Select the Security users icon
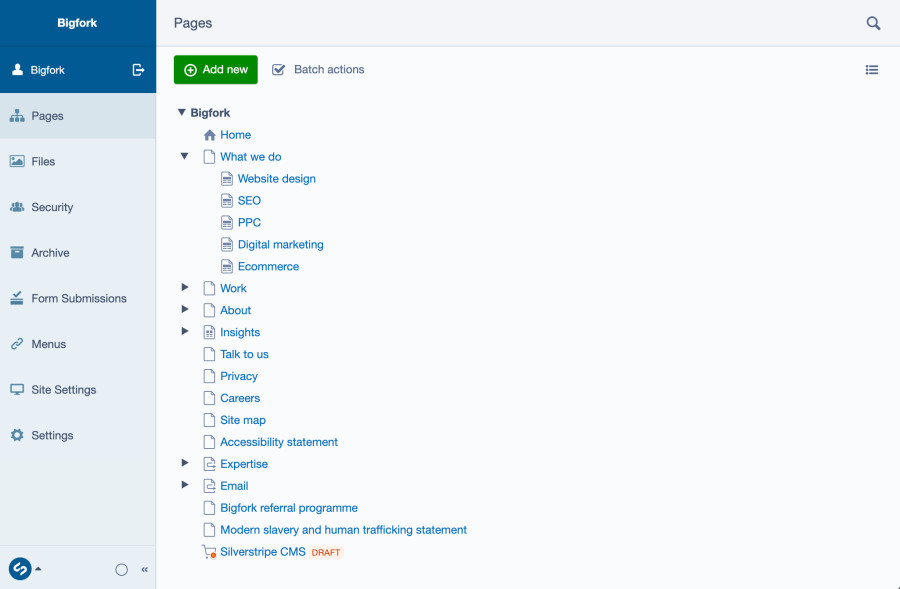Screen dimensions: 900x589 point(19,207)
